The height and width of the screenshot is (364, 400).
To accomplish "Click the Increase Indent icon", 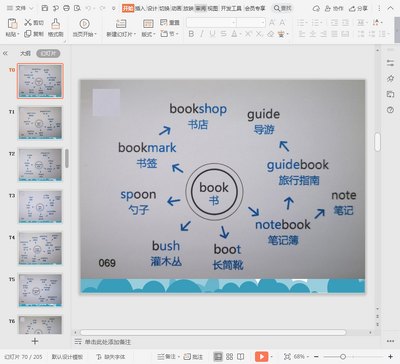I will (x=345, y=23).
